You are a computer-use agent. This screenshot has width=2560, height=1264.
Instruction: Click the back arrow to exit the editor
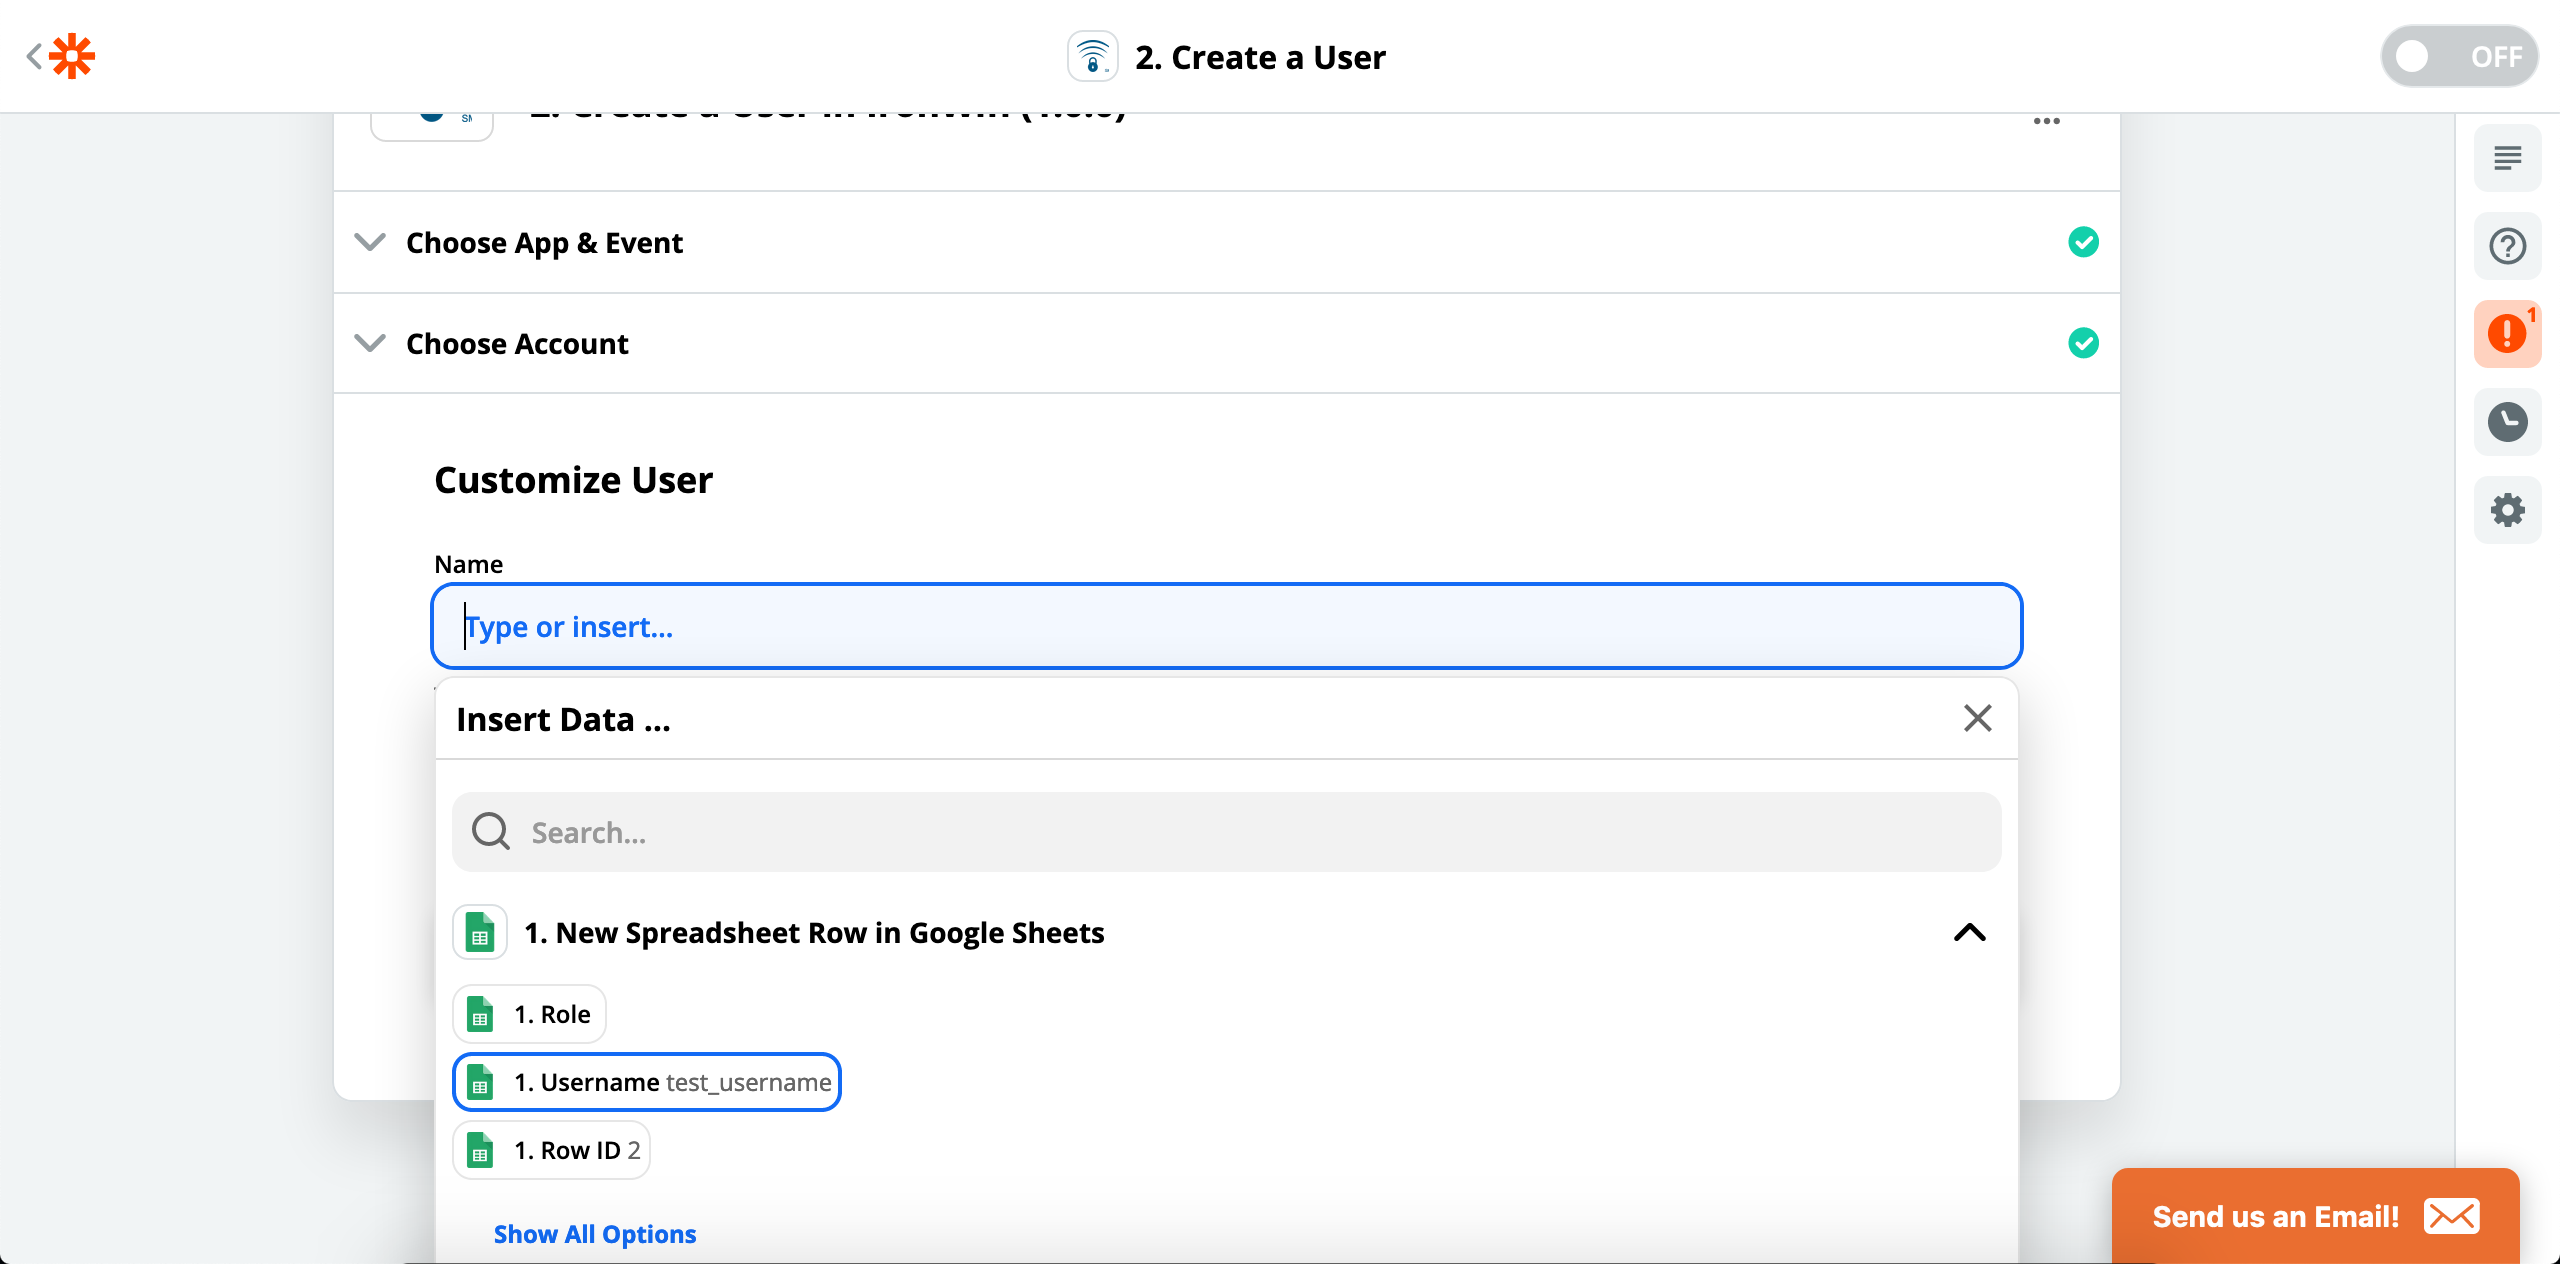33,56
